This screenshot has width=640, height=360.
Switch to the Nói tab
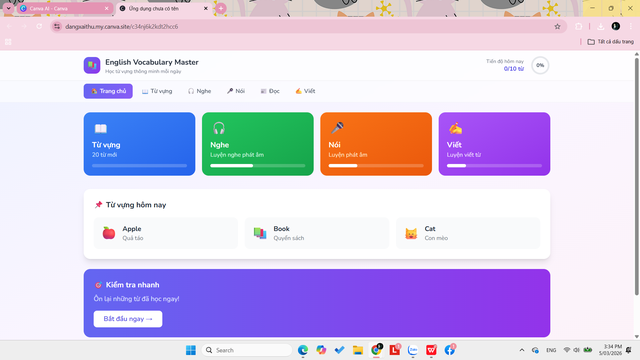(236, 91)
